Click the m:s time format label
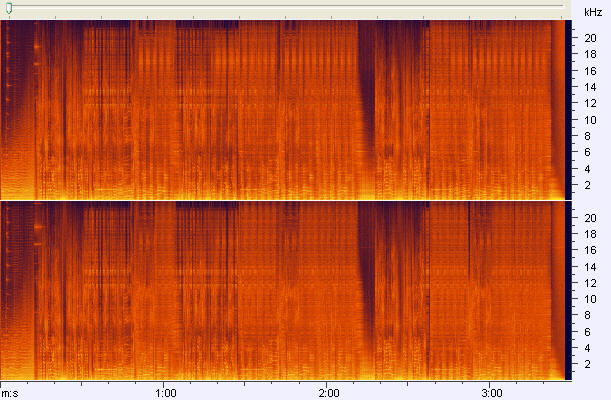The width and height of the screenshot is (611, 400). click(x=10, y=392)
